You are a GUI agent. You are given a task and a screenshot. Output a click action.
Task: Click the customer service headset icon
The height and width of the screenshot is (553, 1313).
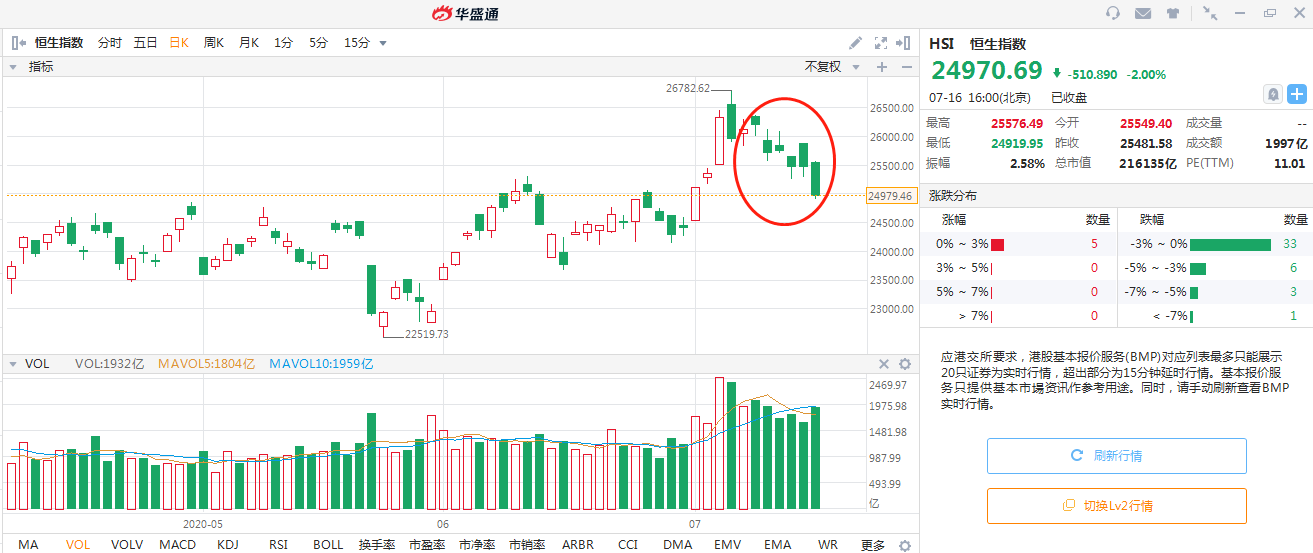(1113, 13)
